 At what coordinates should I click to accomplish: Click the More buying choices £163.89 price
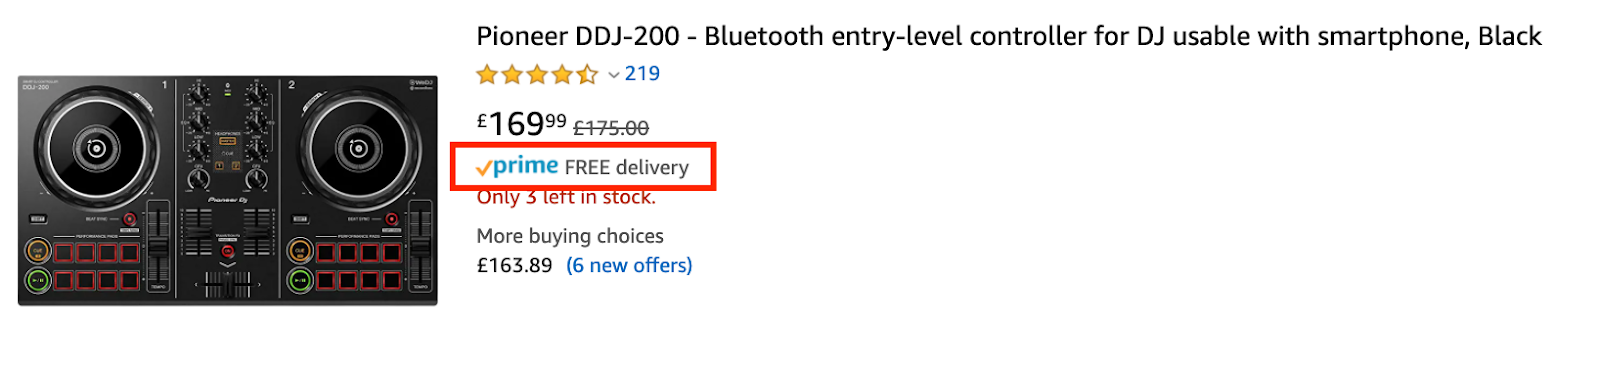click(x=514, y=266)
